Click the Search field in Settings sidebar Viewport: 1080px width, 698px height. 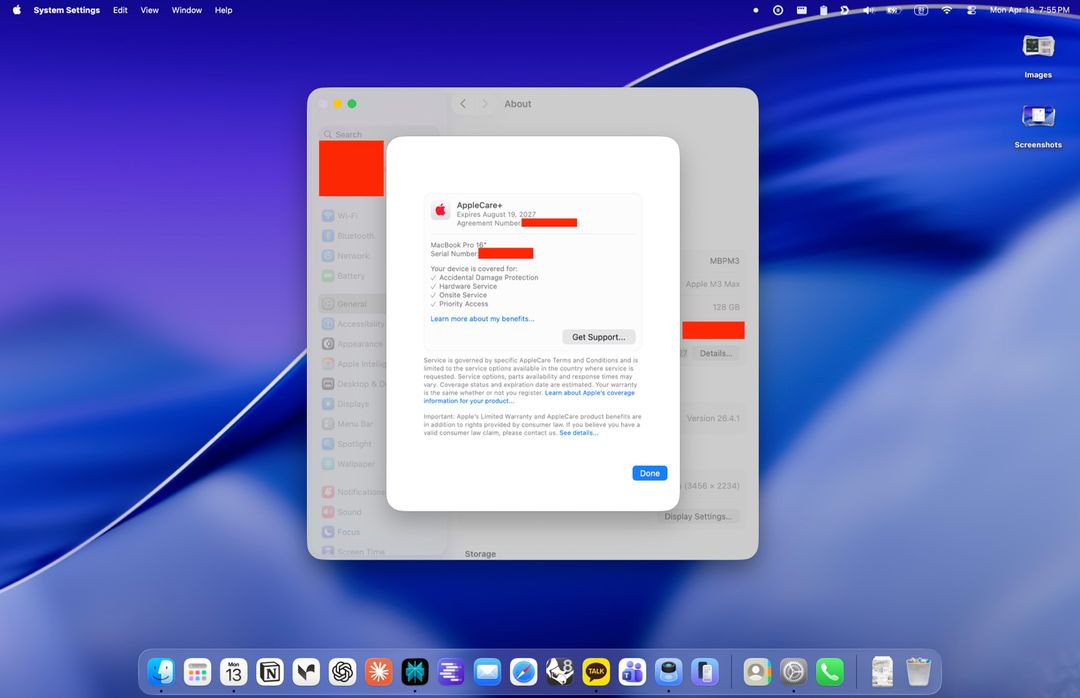378,134
